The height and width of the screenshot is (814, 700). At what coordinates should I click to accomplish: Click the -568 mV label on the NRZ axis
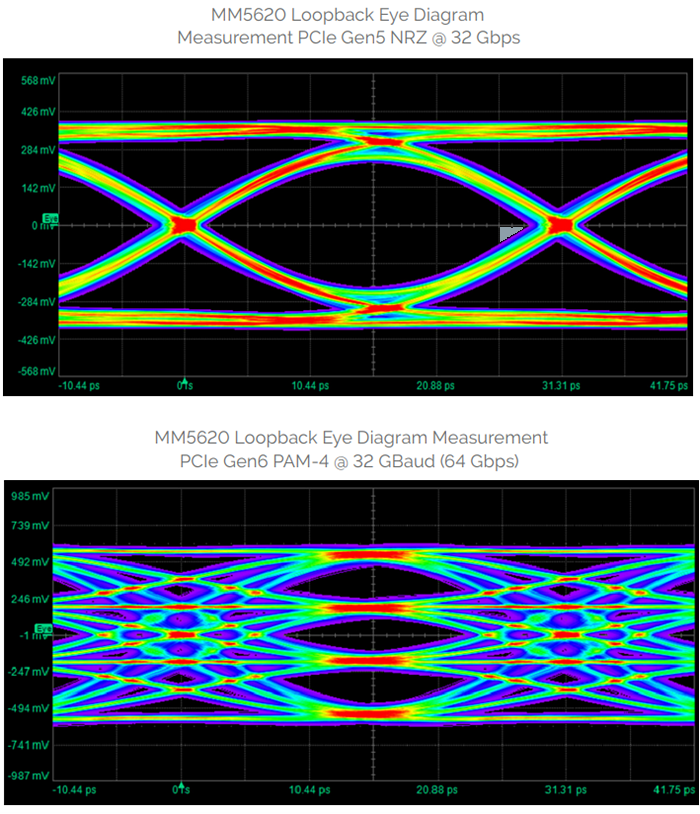(34, 371)
